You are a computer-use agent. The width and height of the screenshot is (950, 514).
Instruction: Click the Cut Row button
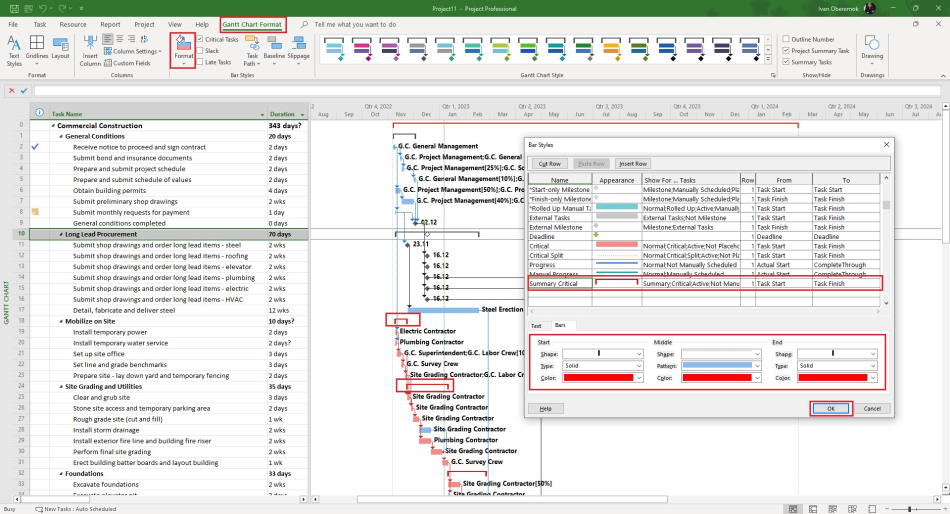(x=550, y=164)
